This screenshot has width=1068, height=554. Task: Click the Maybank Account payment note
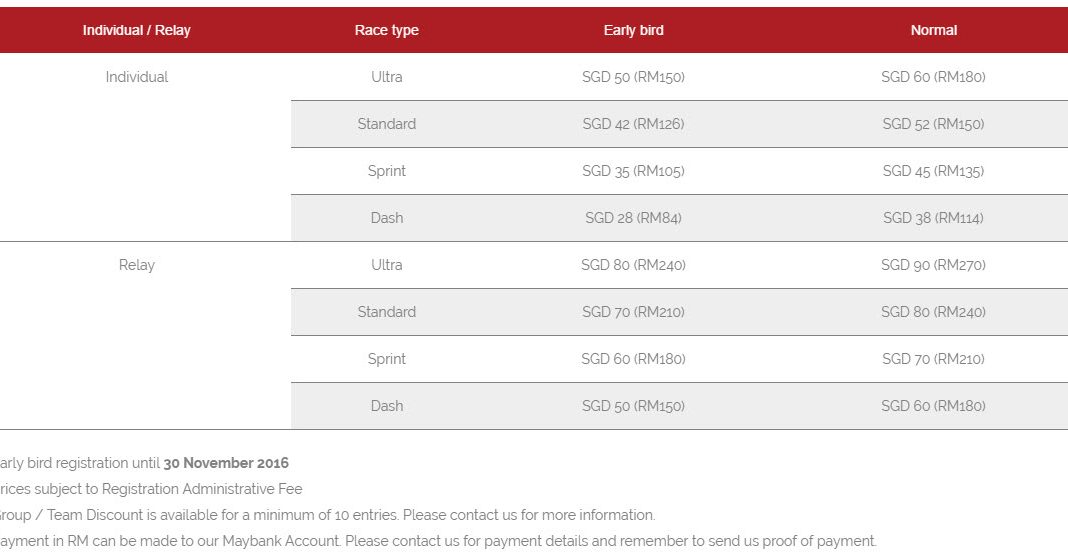click(x=438, y=541)
